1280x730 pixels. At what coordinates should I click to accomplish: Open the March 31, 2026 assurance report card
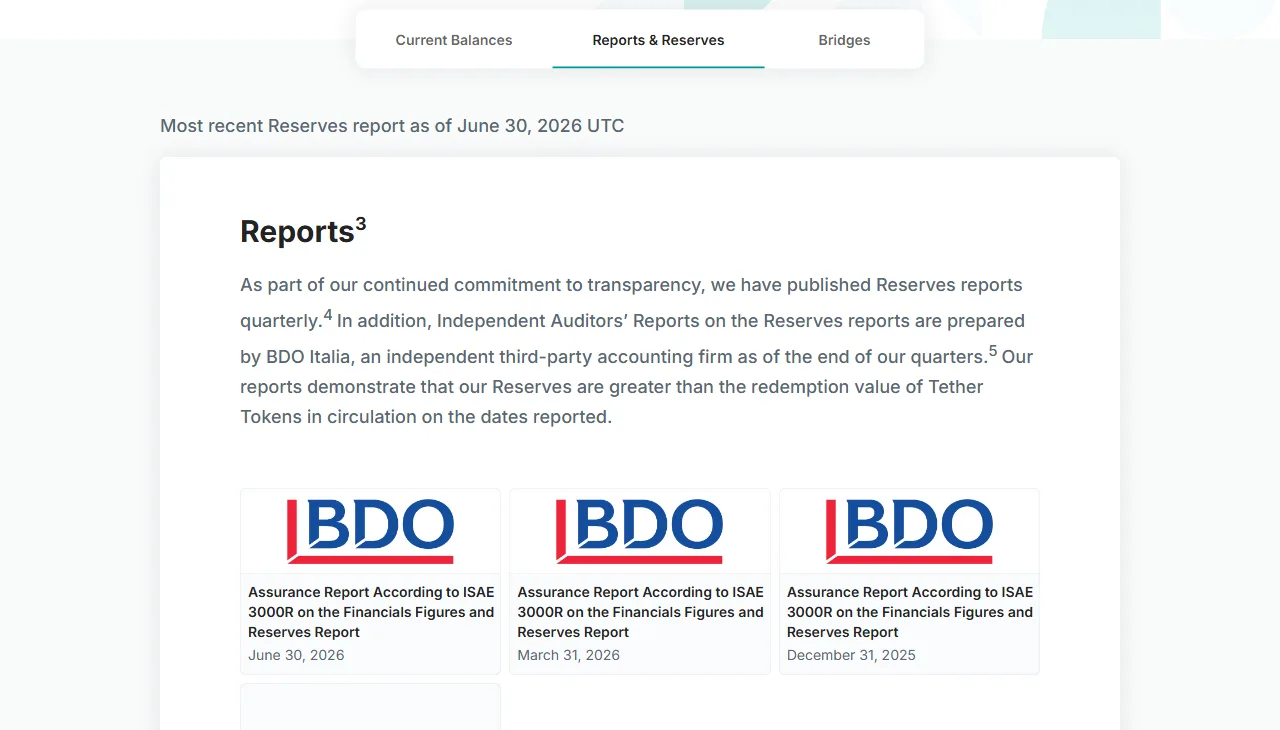click(640, 581)
